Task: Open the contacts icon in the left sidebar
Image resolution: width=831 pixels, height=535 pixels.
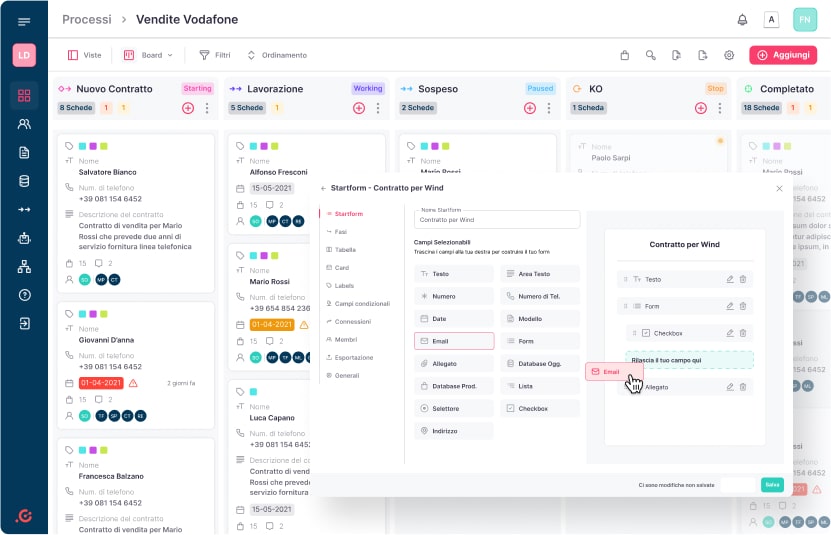Action: 24,124
